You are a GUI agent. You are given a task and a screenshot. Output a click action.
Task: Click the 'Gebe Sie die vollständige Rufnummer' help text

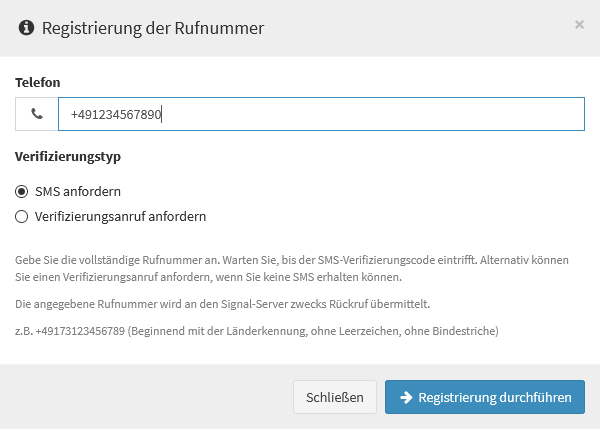pyautogui.click(x=292, y=268)
